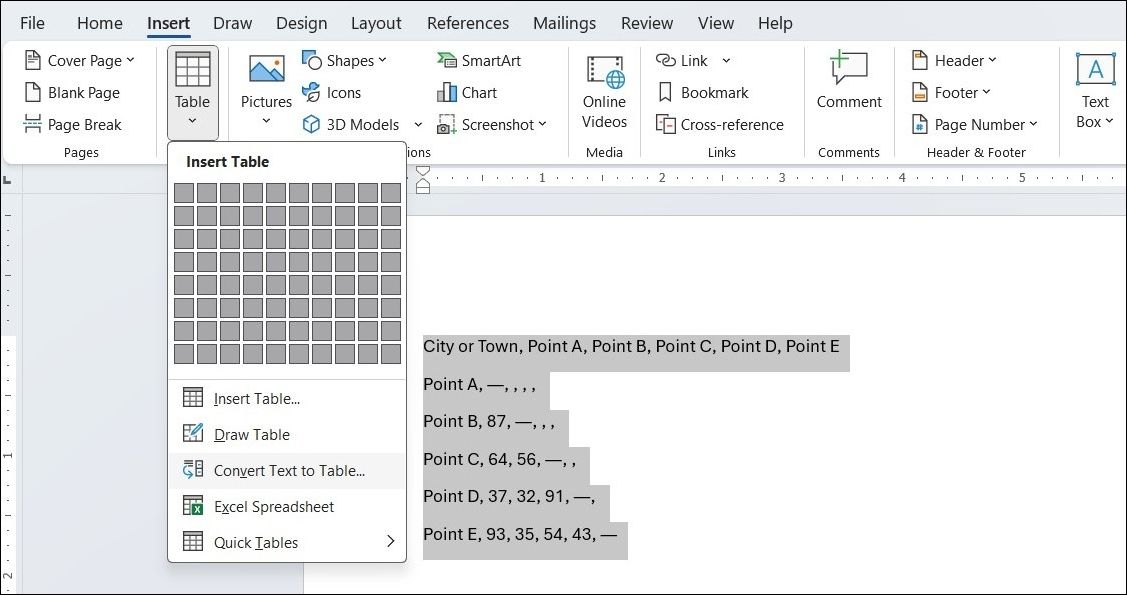1127x595 pixels.
Task: Switch to the Home tab
Action: 99,23
